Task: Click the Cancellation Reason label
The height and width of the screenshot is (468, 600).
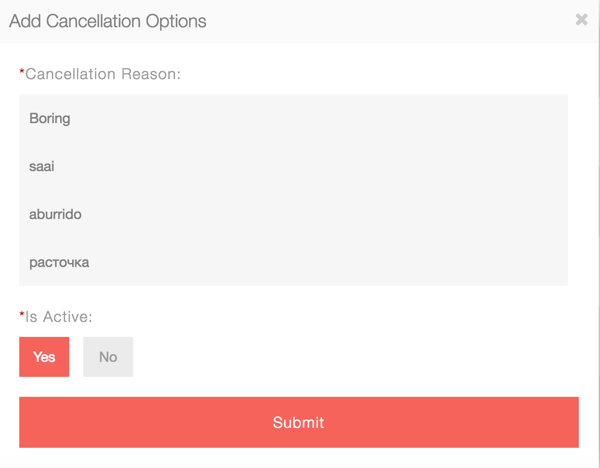Action: (x=102, y=74)
